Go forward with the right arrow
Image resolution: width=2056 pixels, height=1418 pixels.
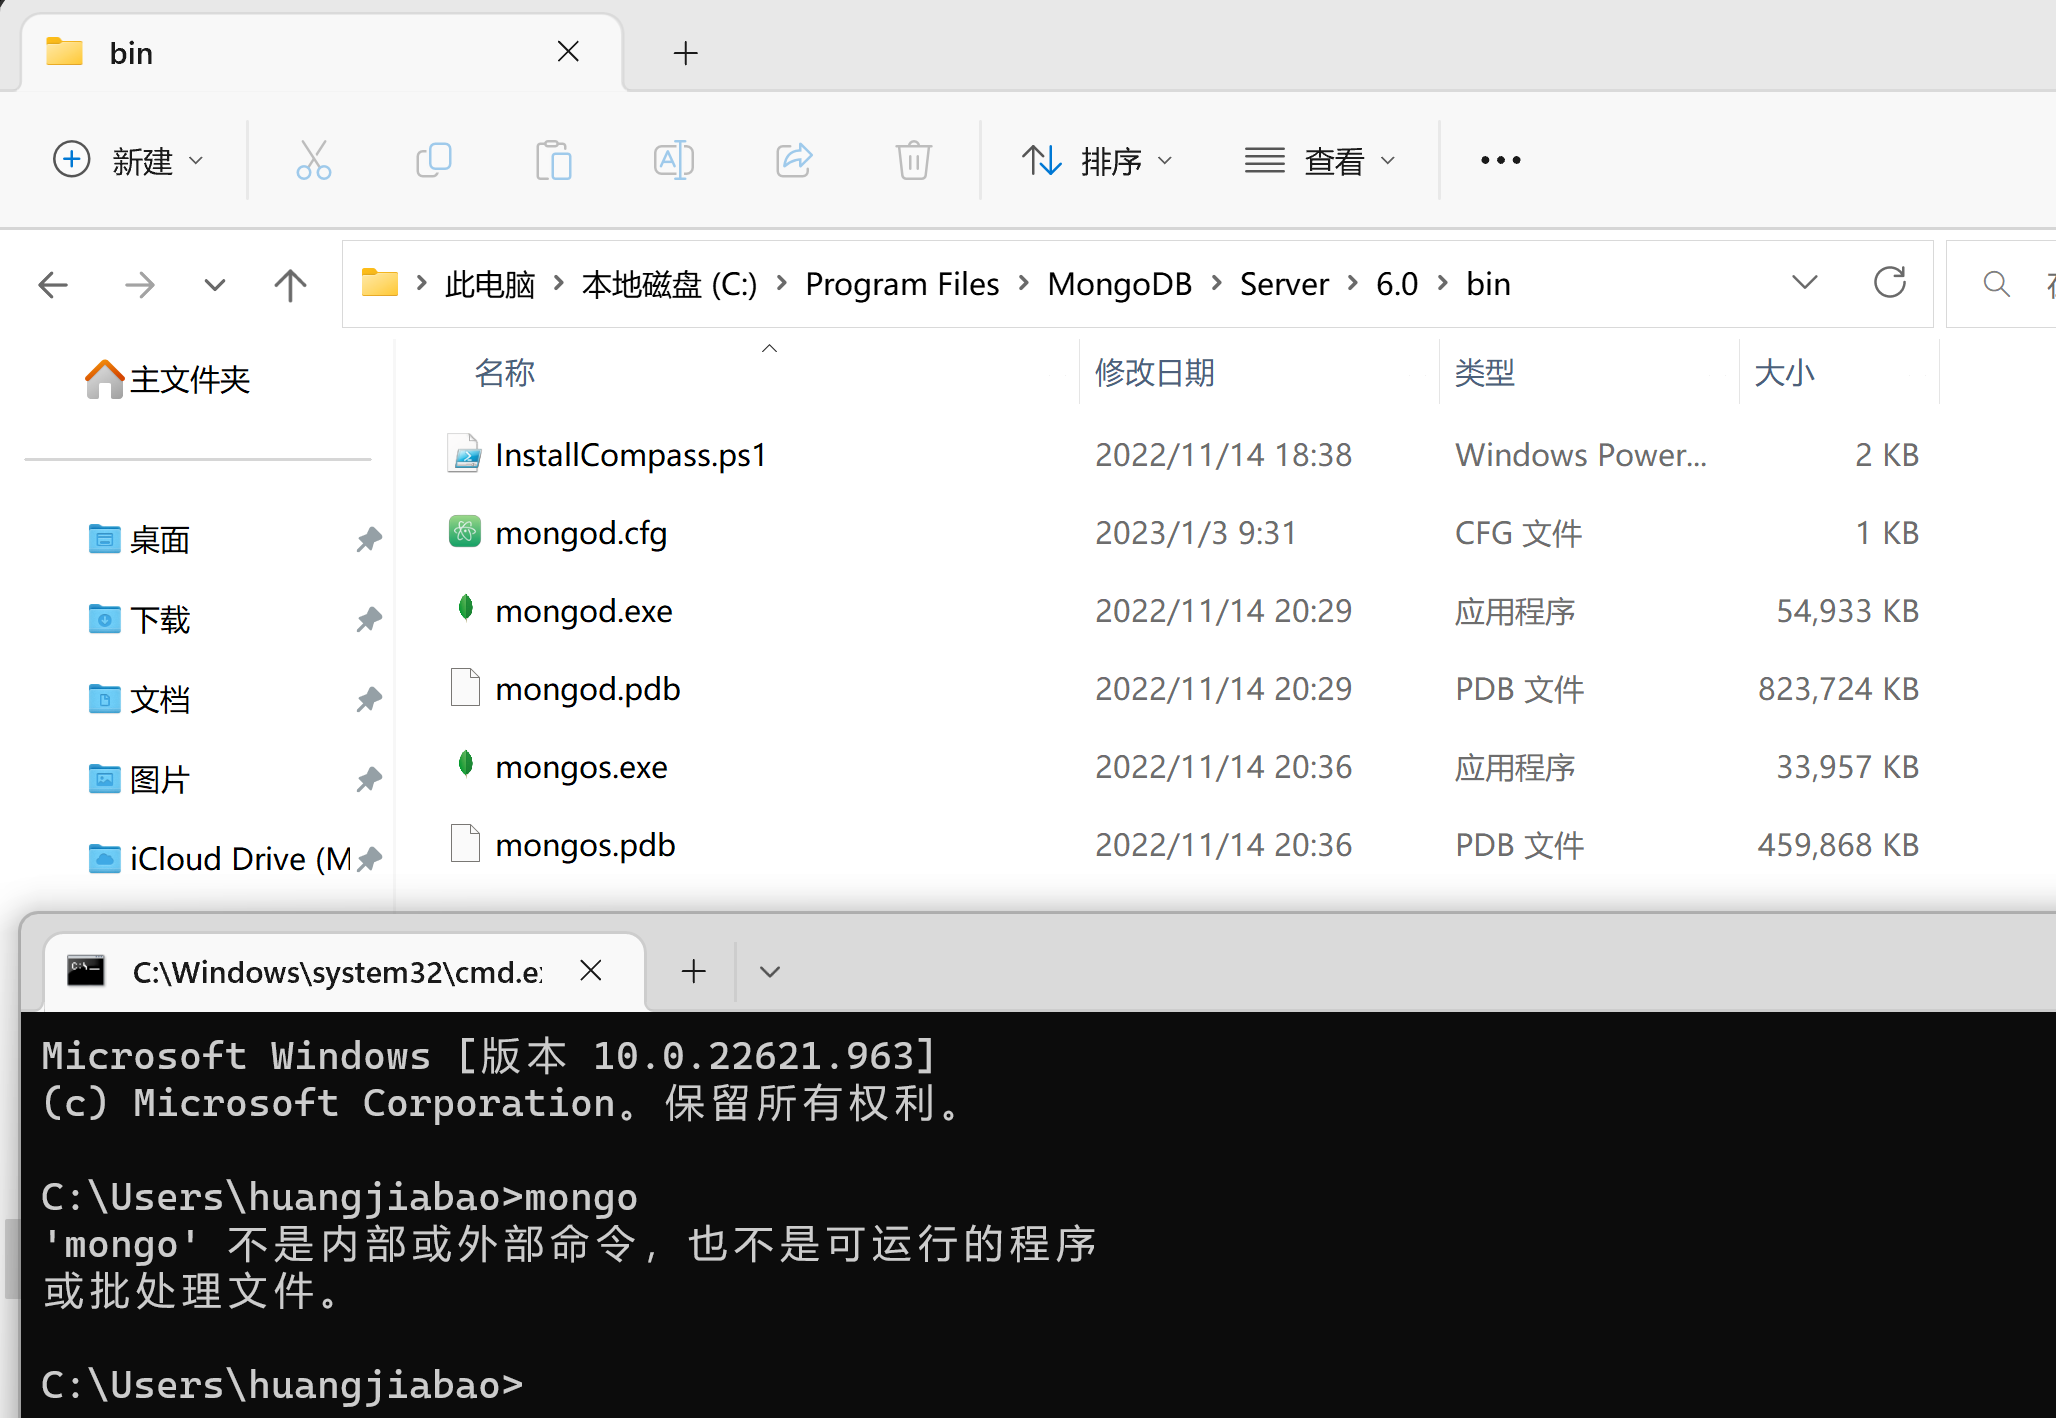pos(140,285)
